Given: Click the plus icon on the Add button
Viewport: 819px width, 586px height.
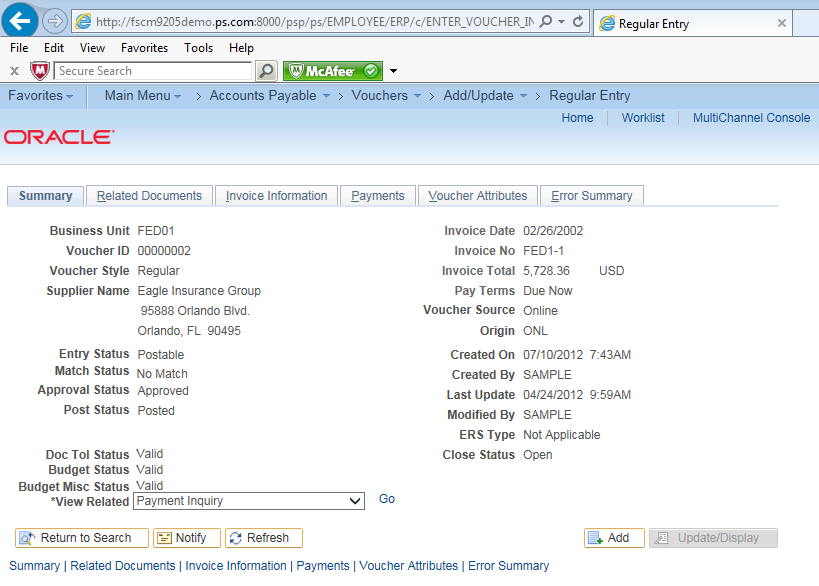Looking at the screenshot, I should point(598,538).
